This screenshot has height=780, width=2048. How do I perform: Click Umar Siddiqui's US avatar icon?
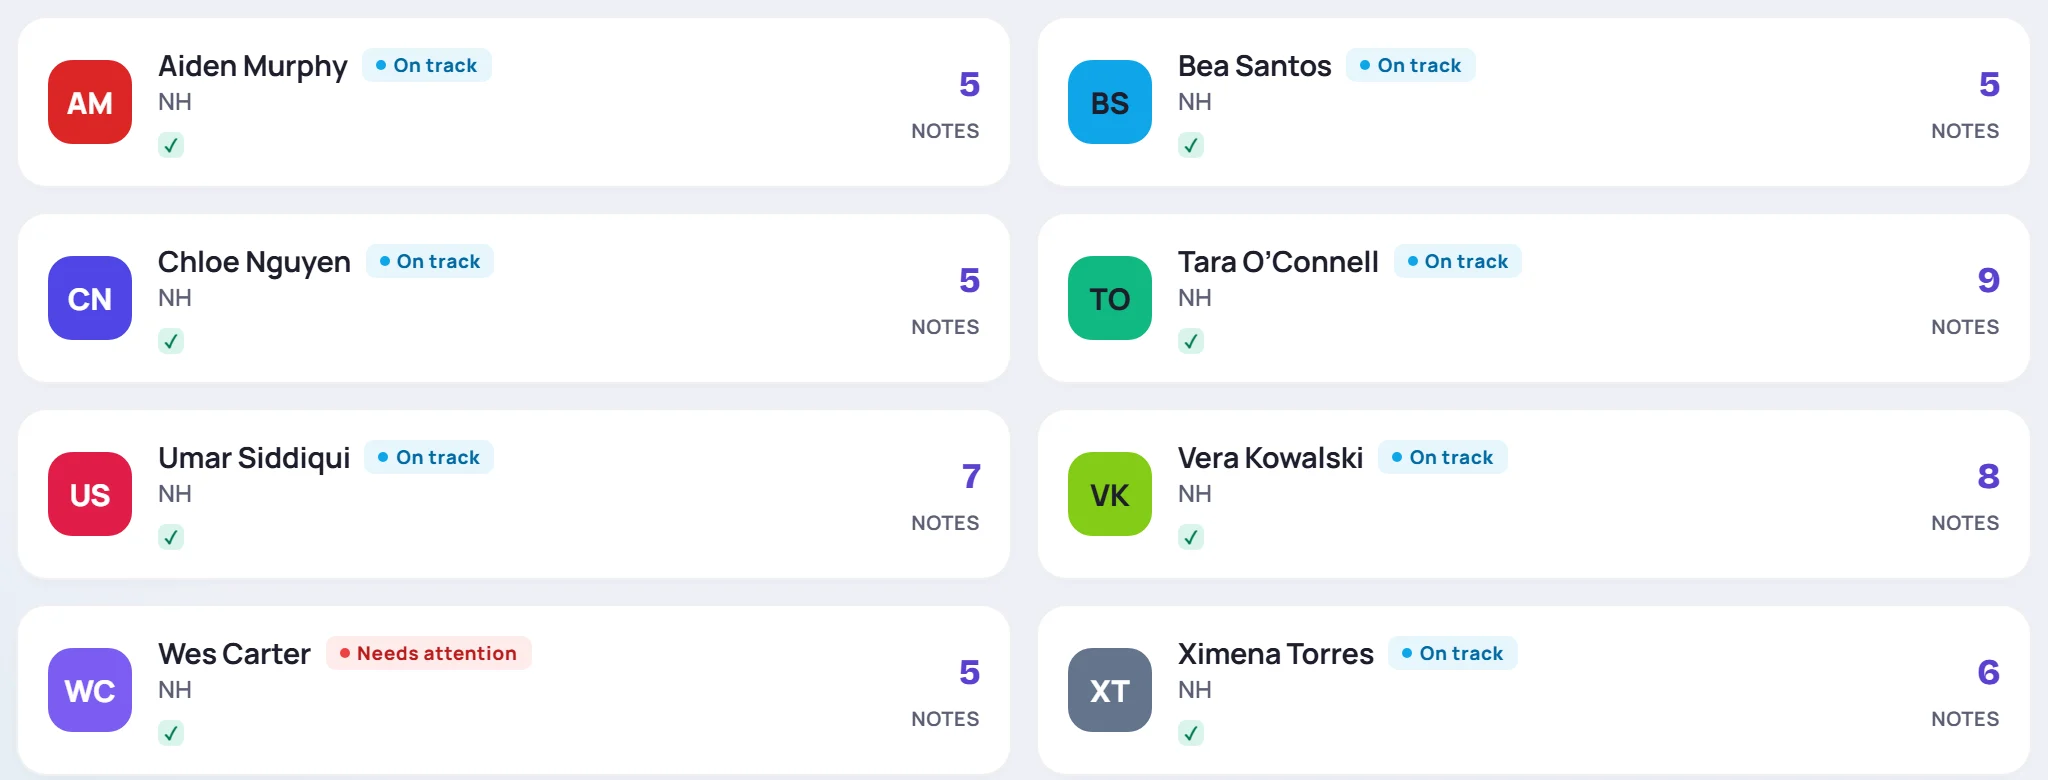(x=90, y=494)
